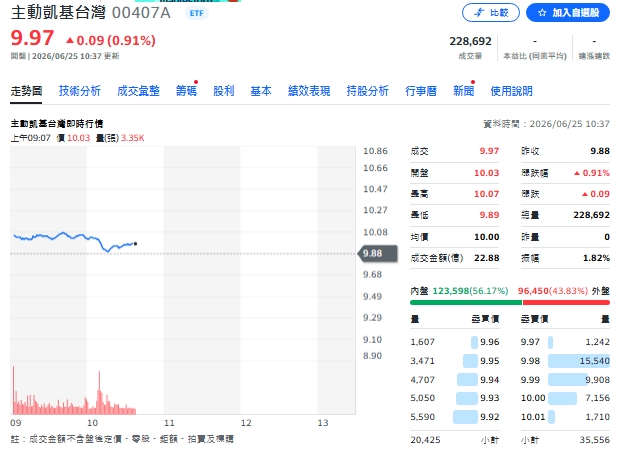
Task: Click the bid subtotal 20,425
Action: click(x=425, y=440)
